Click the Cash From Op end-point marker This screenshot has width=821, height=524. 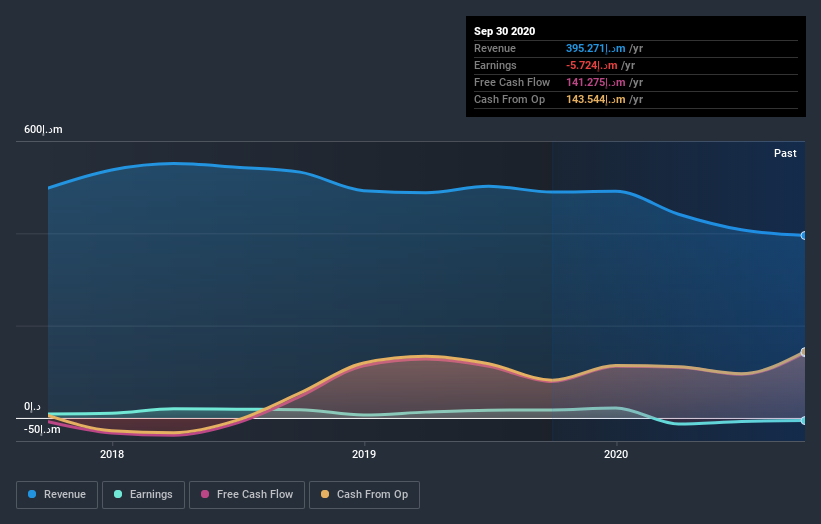(x=804, y=352)
